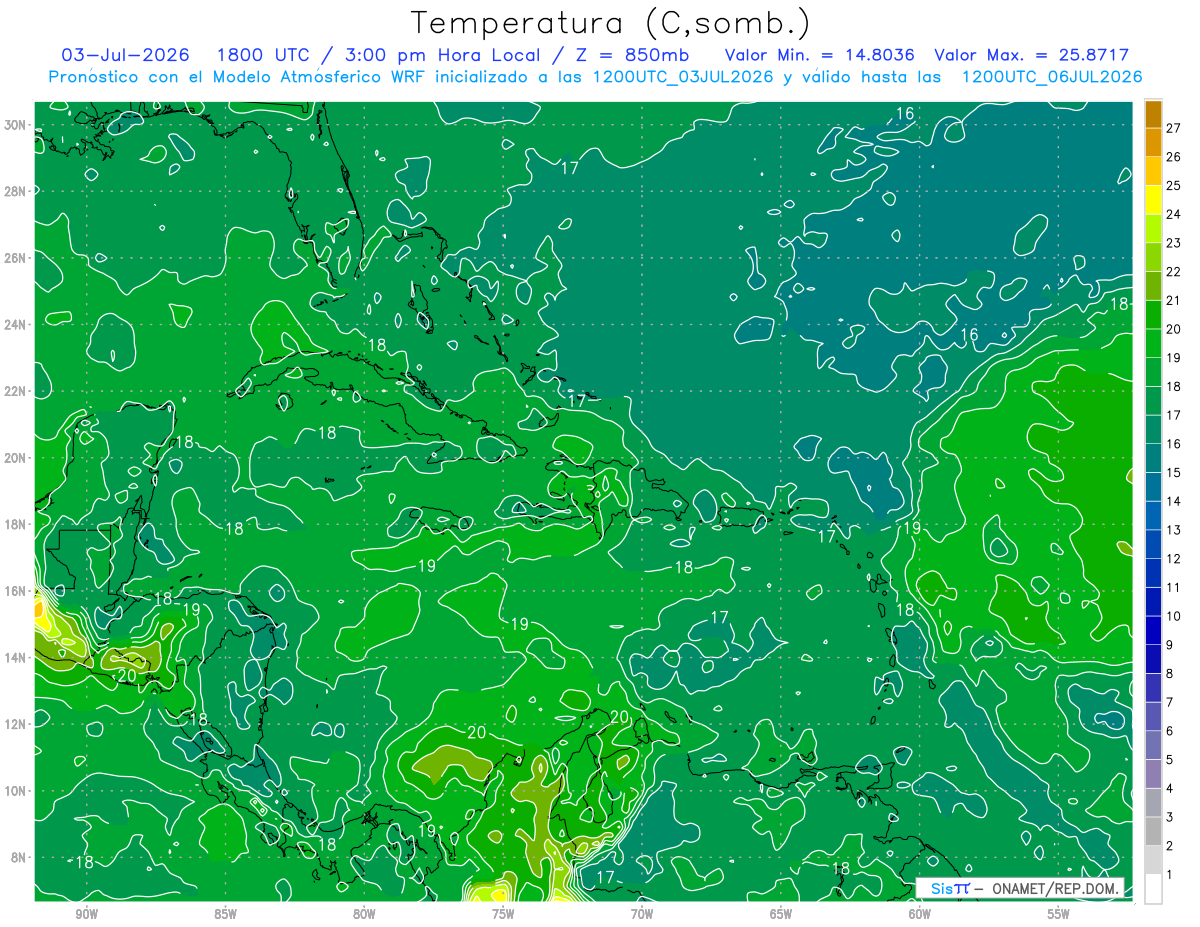The width and height of the screenshot is (1200, 927).
Task: Click the color bar value label 27
Action: 1174,128
